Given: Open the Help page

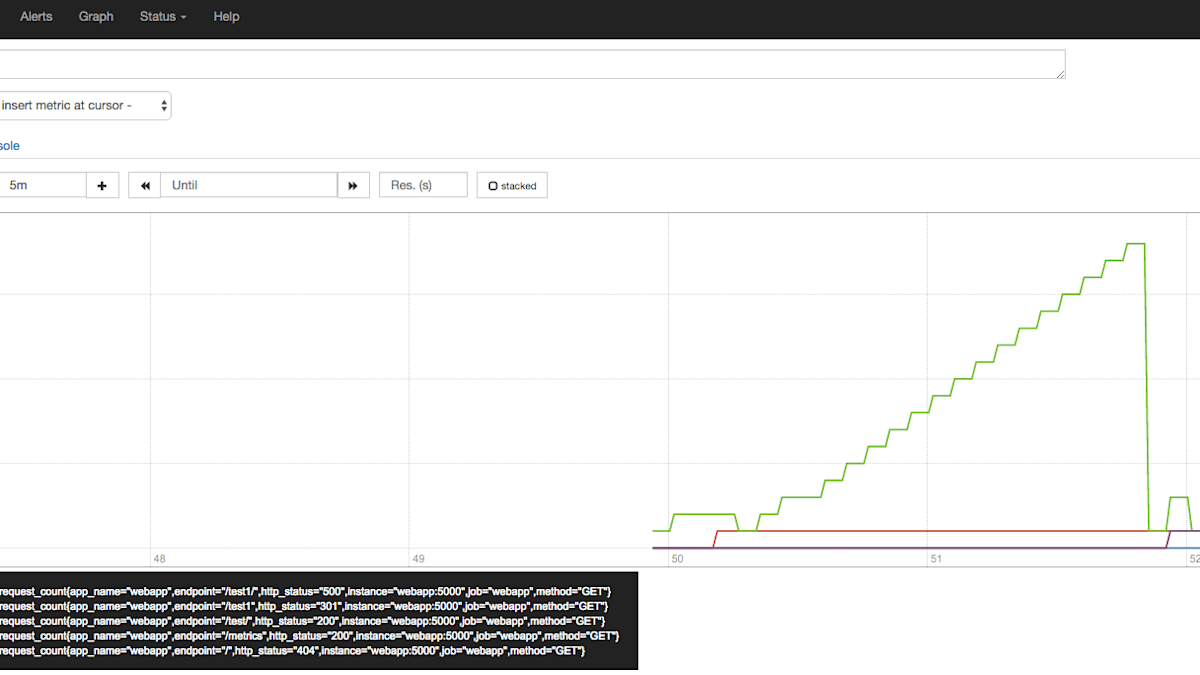Looking at the screenshot, I should (226, 17).
